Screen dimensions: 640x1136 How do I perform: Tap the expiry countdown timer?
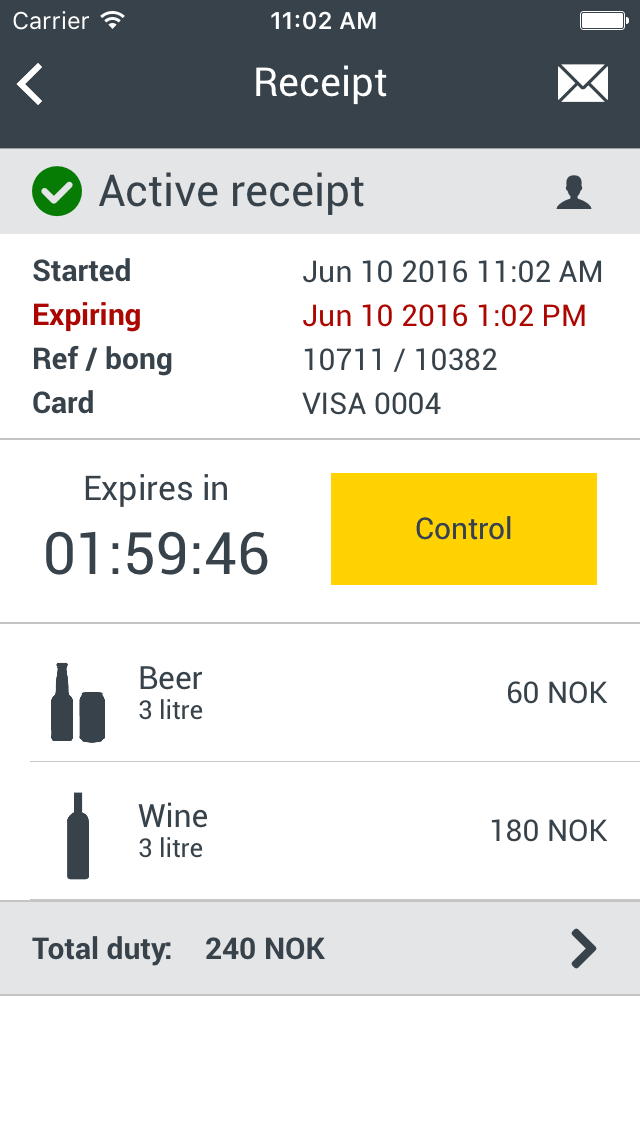pos(156,554)
